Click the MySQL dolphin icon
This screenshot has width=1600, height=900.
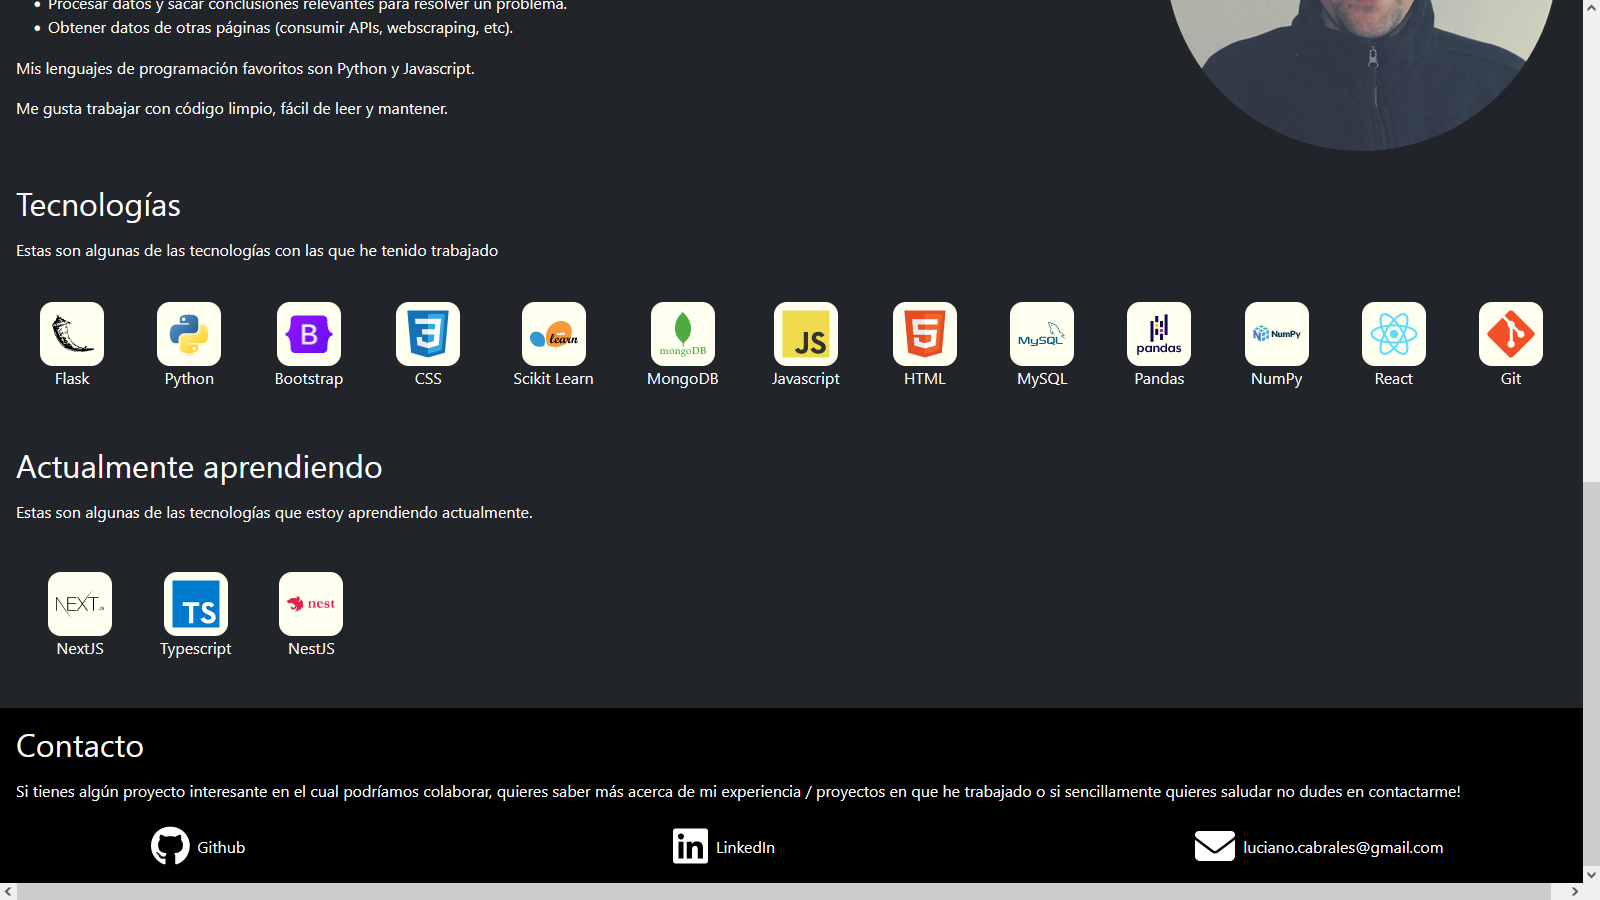tap(1042, 334)
